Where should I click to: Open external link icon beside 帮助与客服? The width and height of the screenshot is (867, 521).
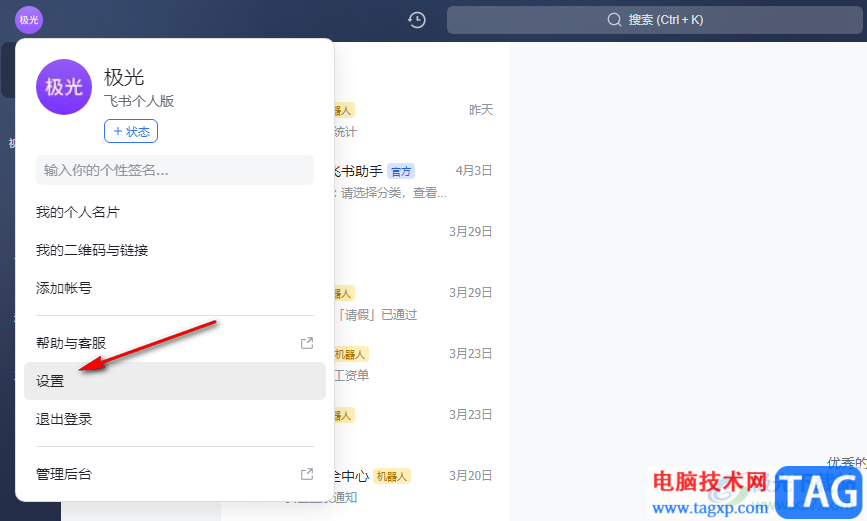(307, 343)
